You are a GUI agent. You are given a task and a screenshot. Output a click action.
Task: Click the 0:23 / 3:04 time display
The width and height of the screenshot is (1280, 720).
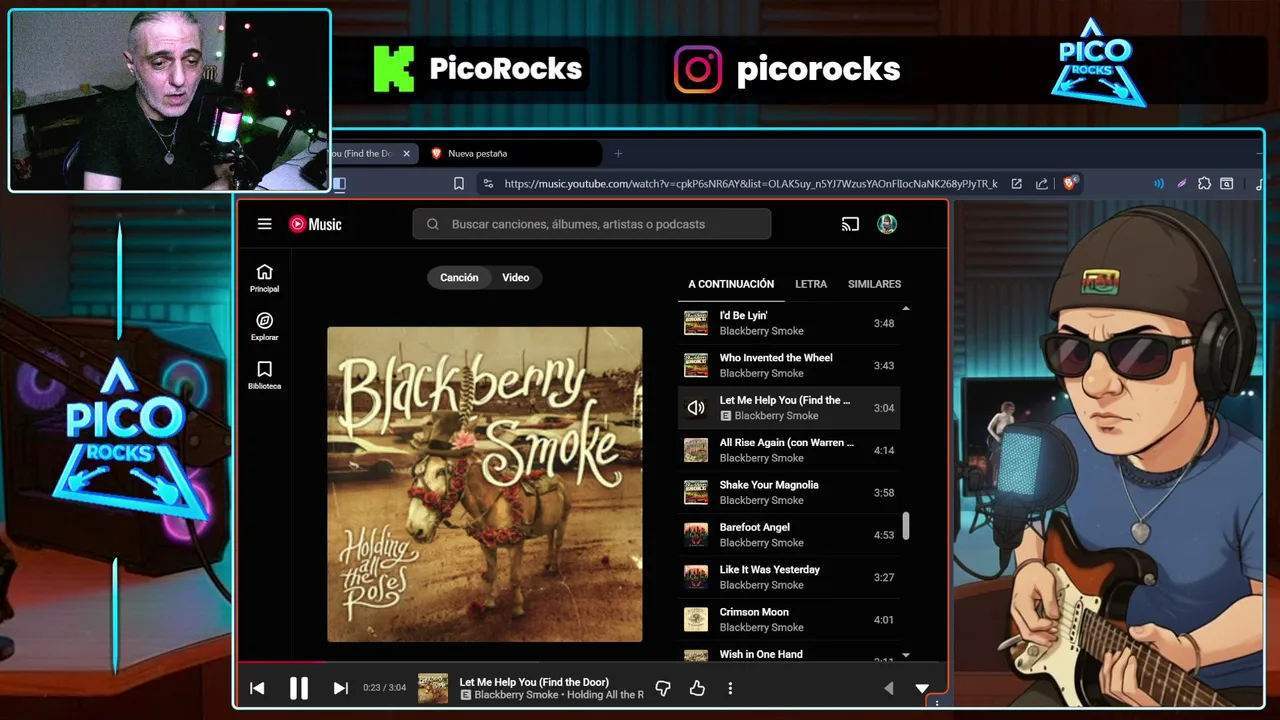tap(384, 688)
